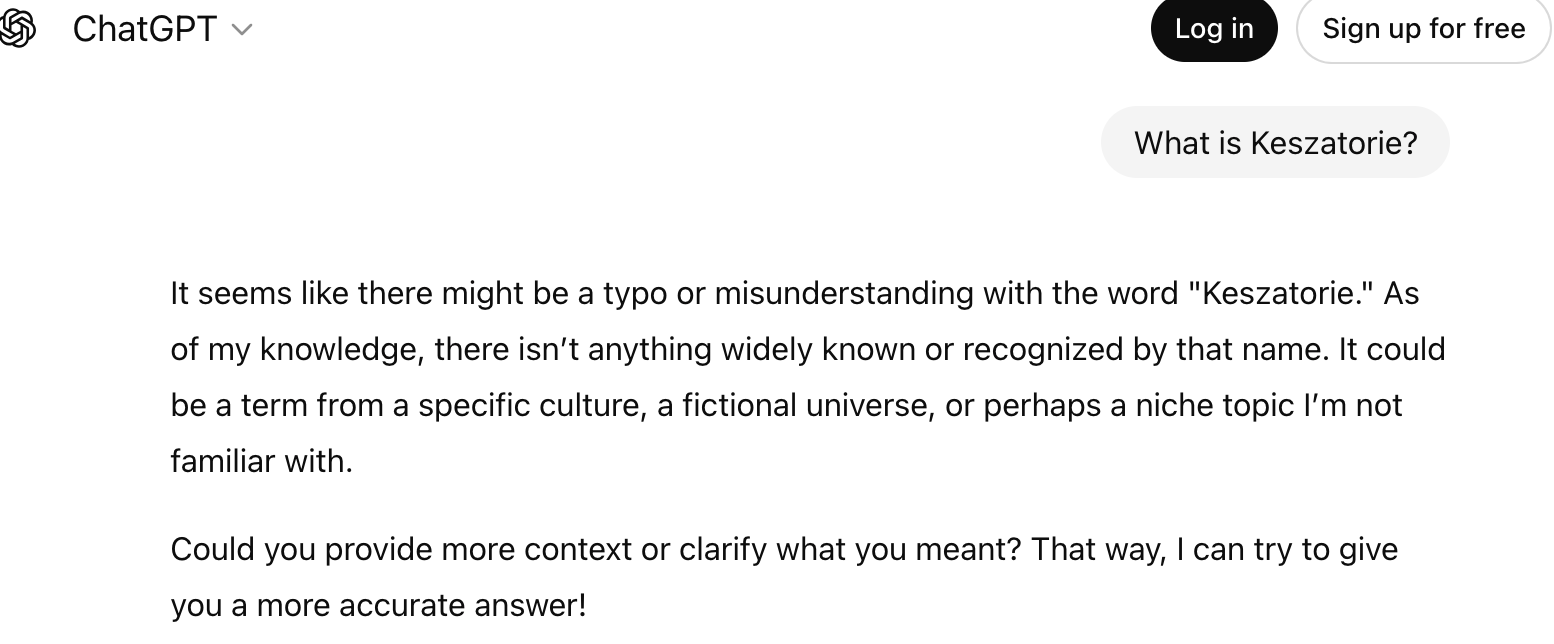
Task: Click the words "familiar with." ending the first paragraph
Action: point(262,461)
